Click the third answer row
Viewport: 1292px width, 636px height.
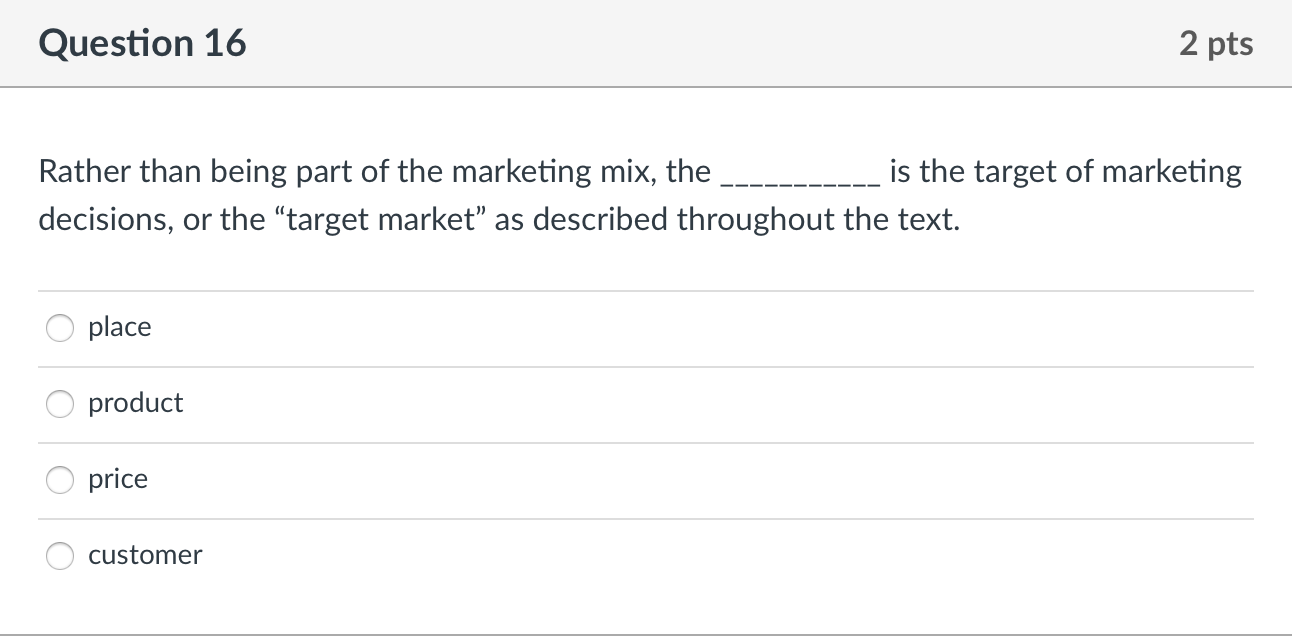[x=646, y=479]
